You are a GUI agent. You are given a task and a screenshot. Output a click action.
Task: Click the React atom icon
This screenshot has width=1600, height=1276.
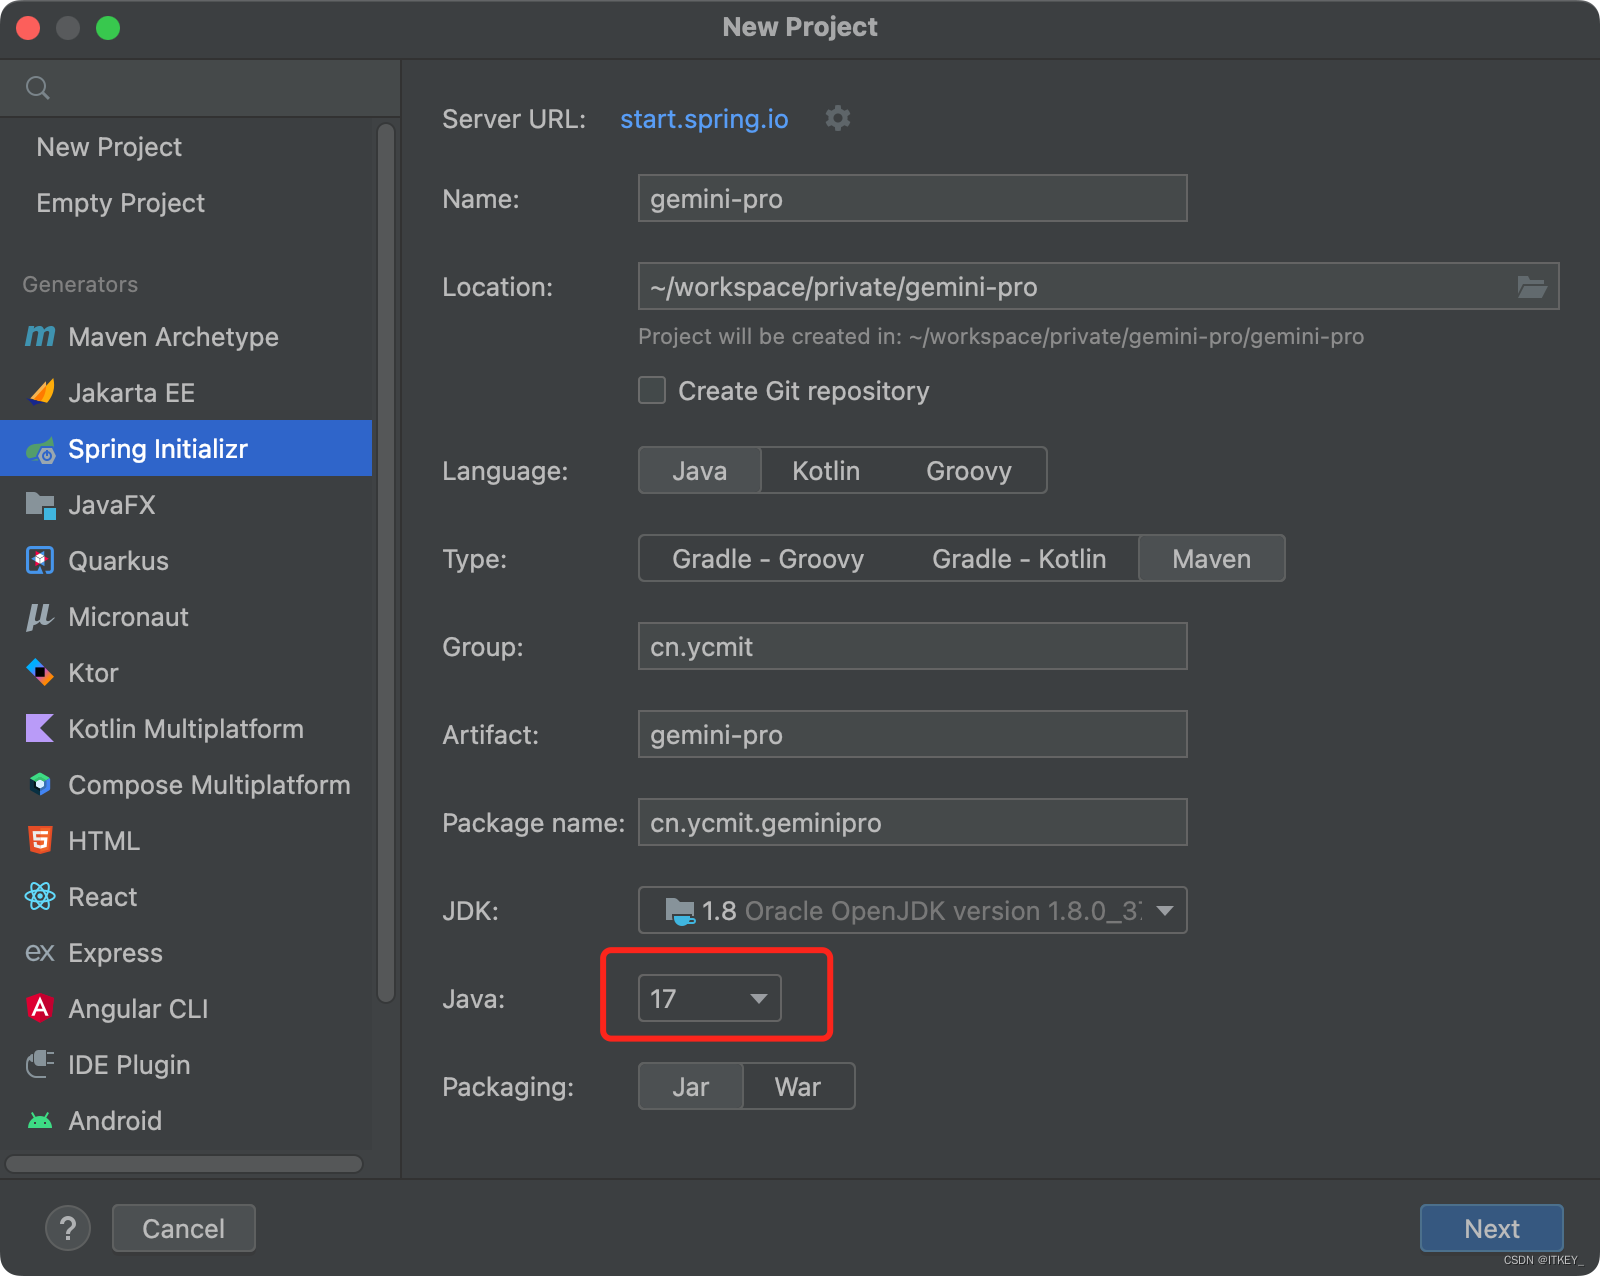click(x=40, y=896)
